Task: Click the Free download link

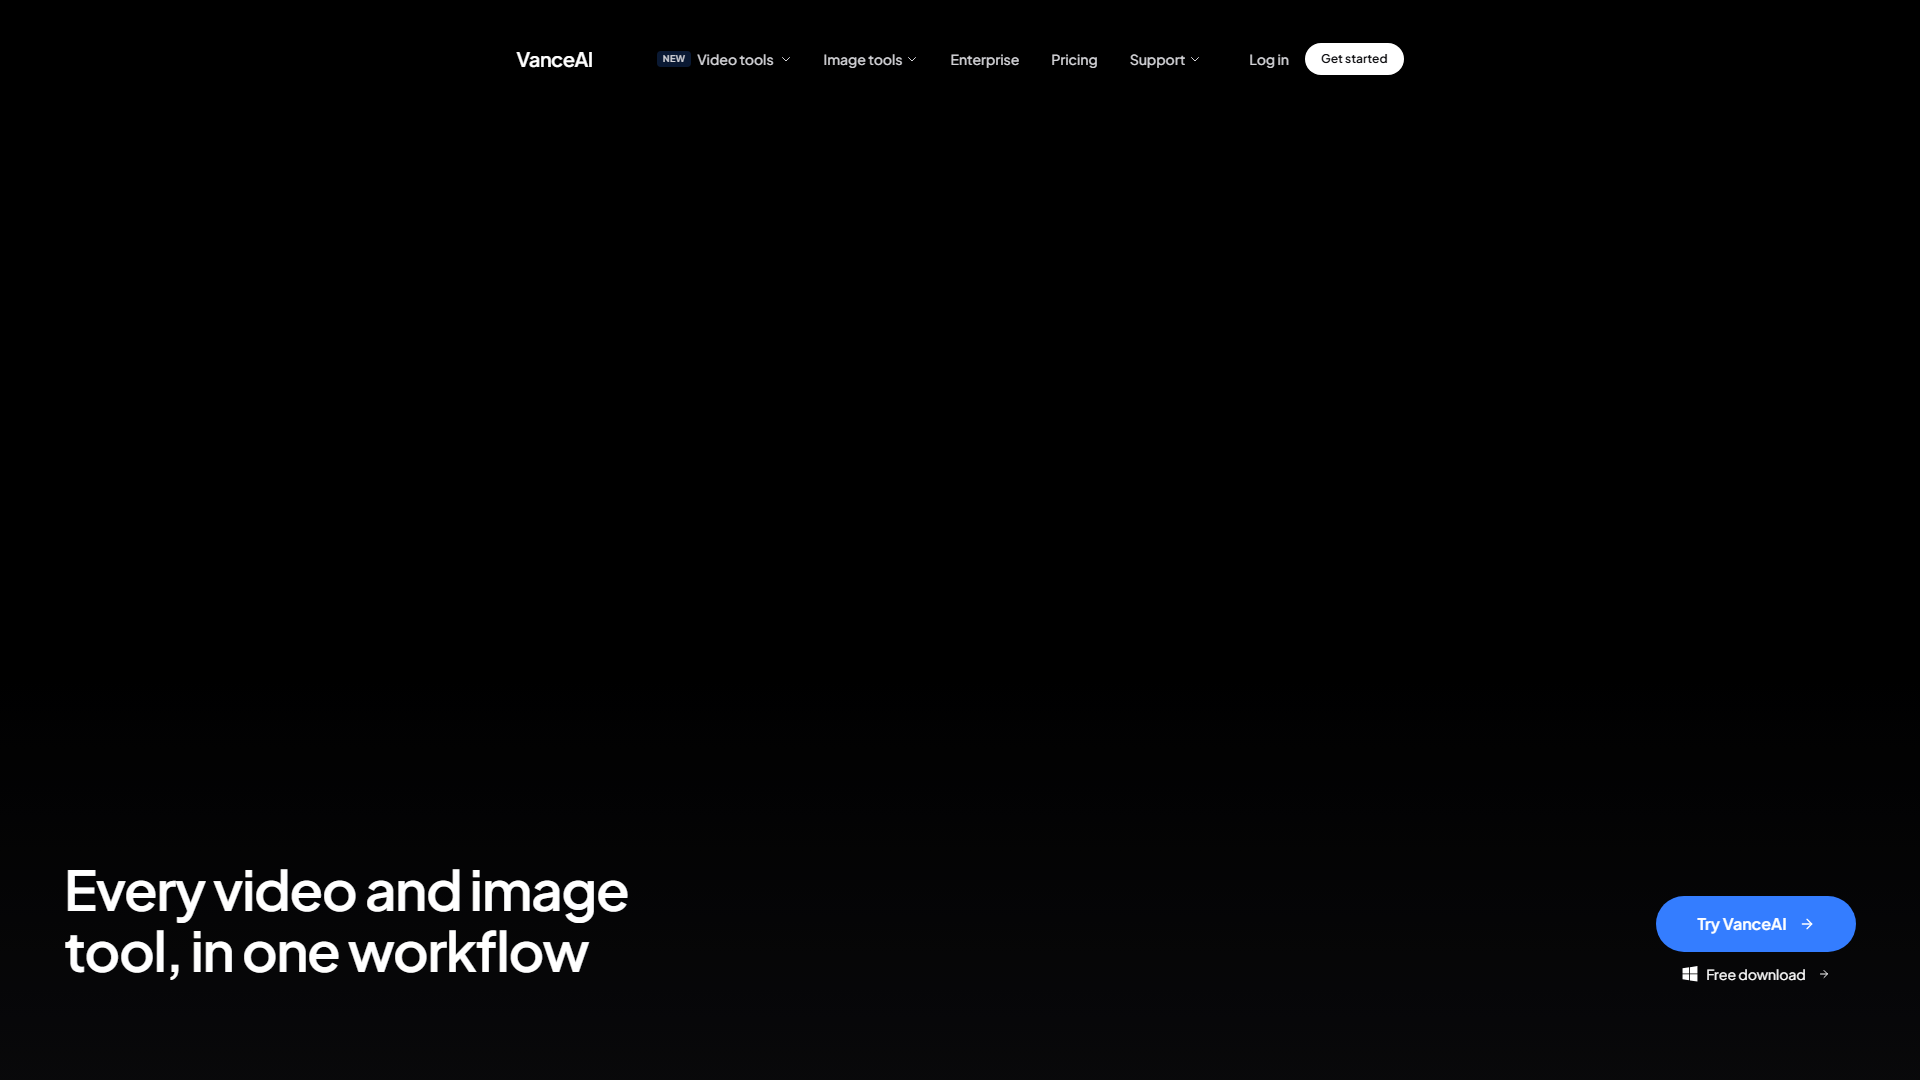Action: (x=1756, y=975)
